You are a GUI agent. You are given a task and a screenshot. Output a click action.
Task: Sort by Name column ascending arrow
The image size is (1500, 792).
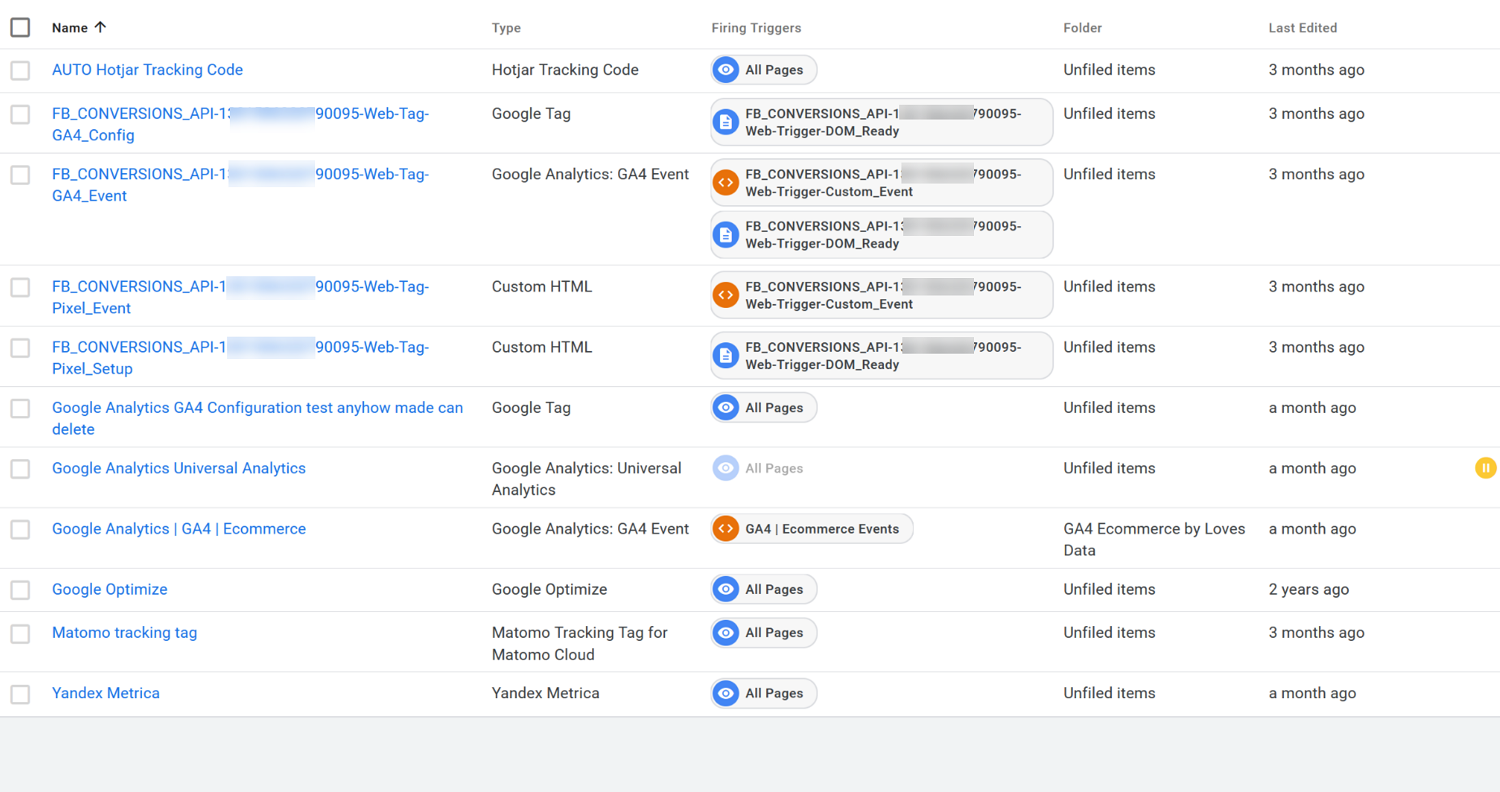pos(100,28)
